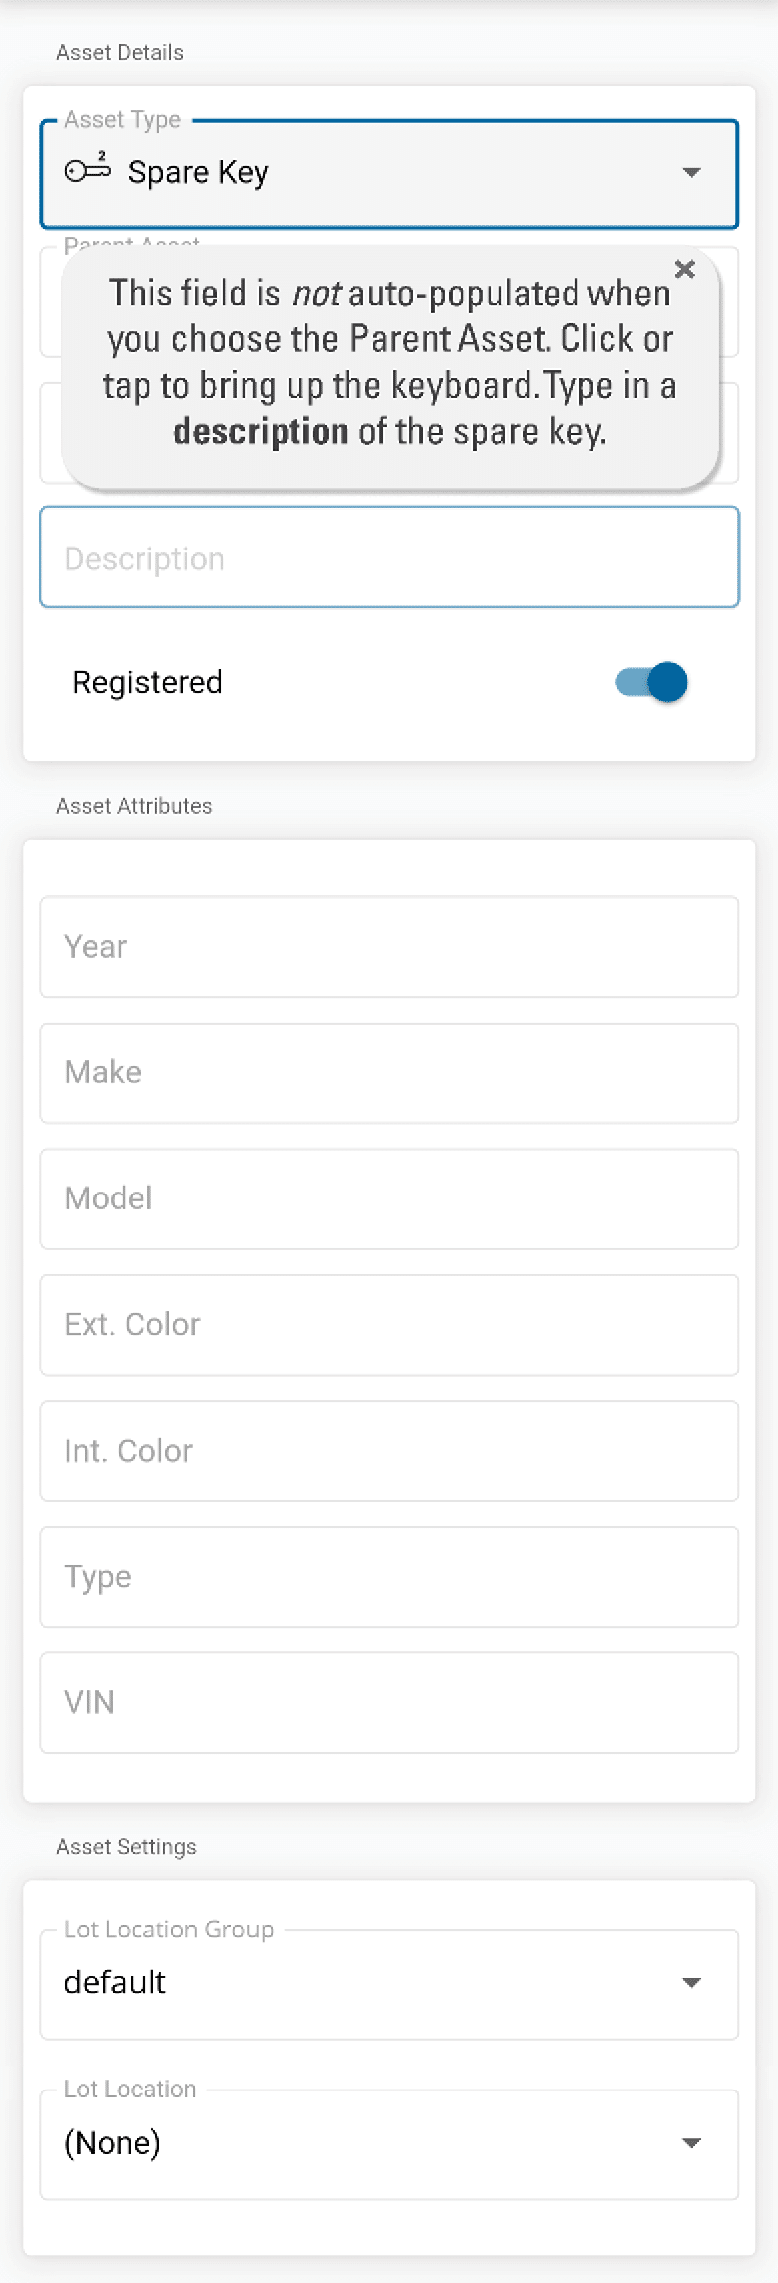Close the description tooltip popup
The width and height of the screenshot is (778, 2283).
pyautogui.click(x=685, y=269)
